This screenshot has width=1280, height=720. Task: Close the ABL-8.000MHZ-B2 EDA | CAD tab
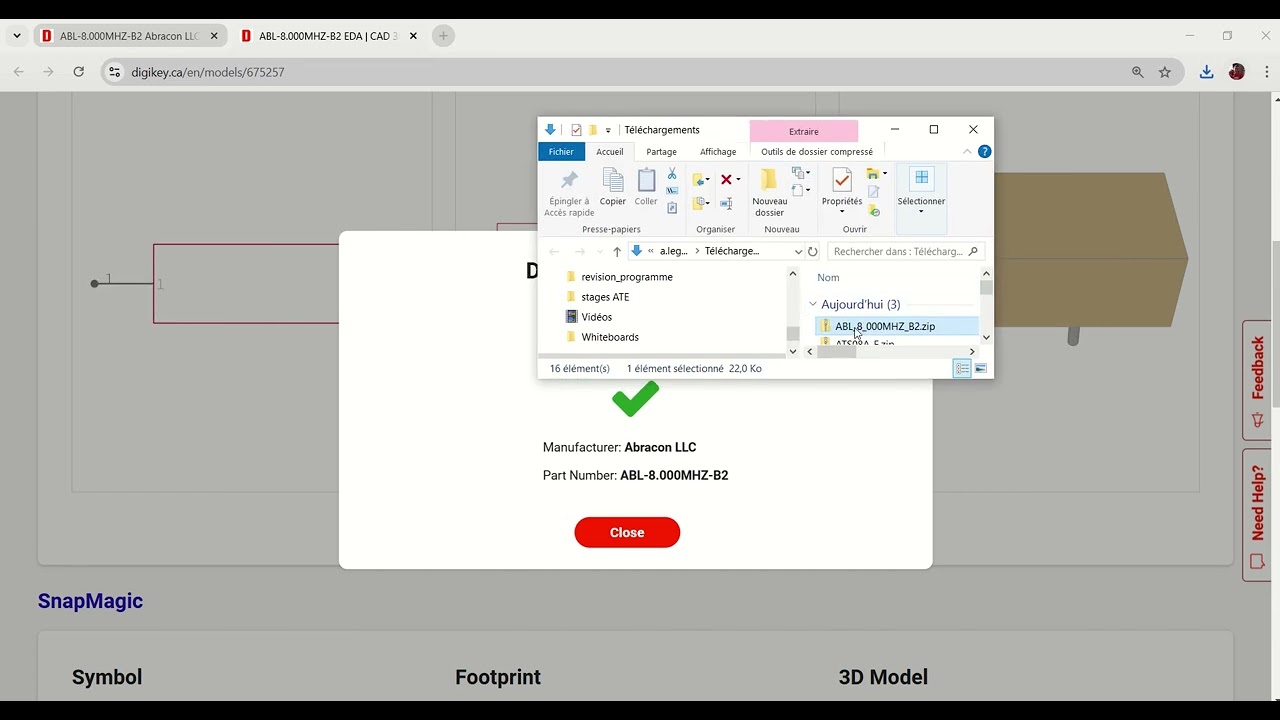coord(413,36)
